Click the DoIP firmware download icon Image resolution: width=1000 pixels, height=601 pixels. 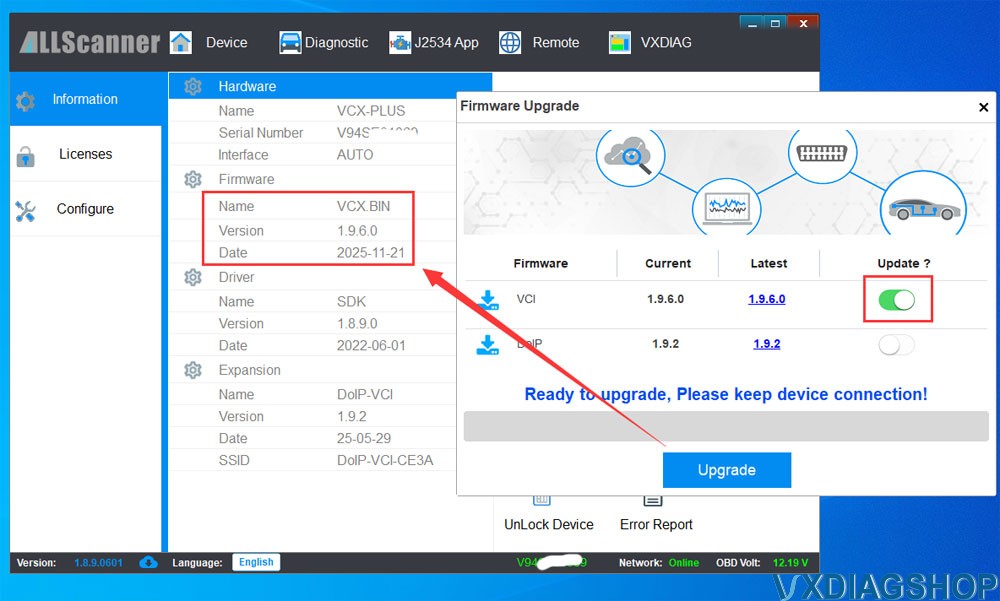(488, 345)
